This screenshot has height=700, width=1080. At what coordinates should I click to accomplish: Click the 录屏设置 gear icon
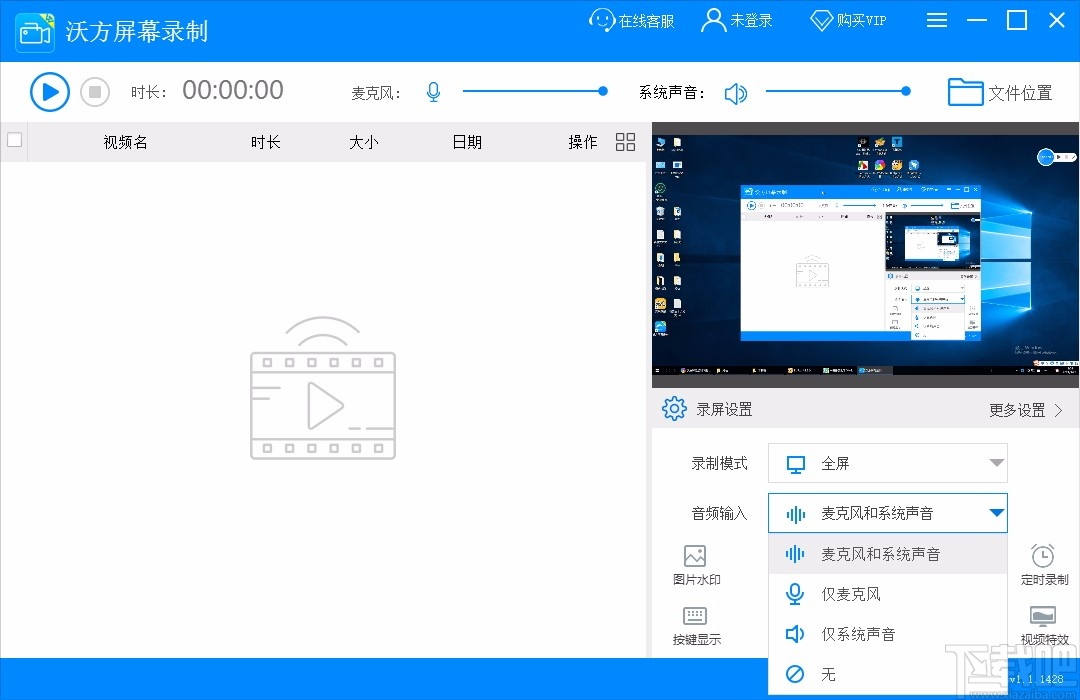tap(673, 408)
